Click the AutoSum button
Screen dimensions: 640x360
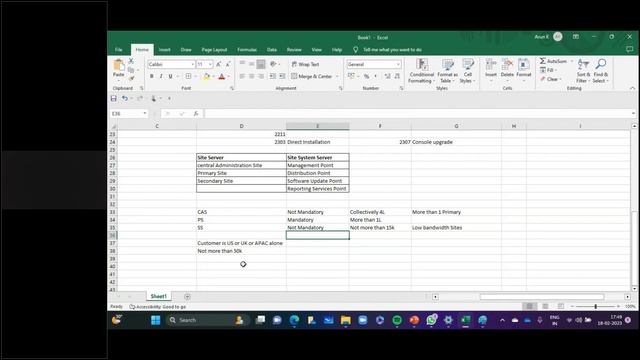point(553,61)
